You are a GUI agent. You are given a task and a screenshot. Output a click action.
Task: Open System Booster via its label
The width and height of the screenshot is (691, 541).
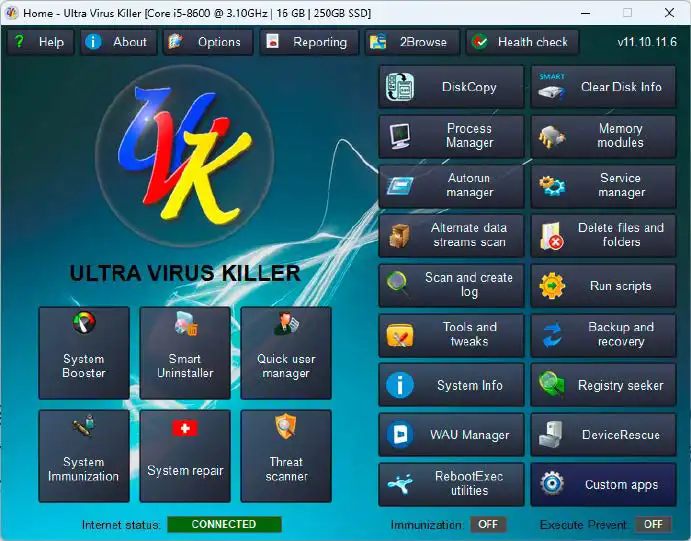[x=84, y=366]
